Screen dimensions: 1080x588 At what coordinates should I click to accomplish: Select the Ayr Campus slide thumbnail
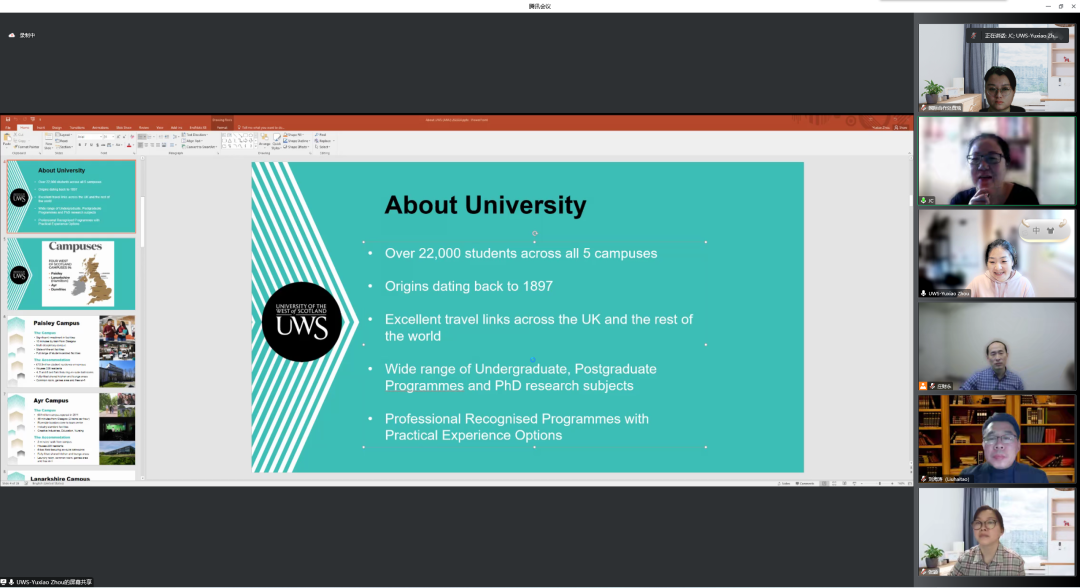71,429
